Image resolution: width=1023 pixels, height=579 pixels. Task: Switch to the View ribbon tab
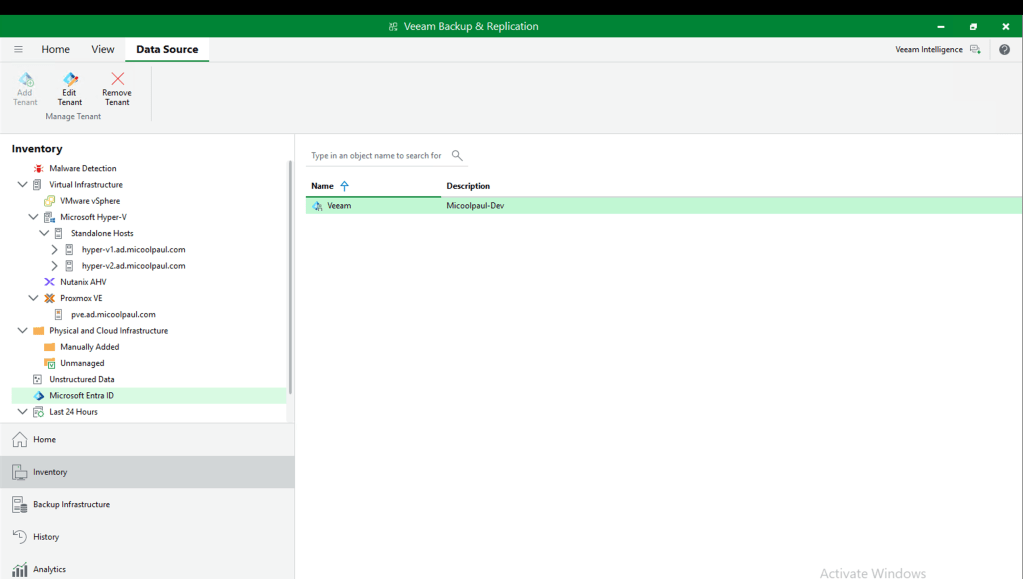[x=102, y=50]
